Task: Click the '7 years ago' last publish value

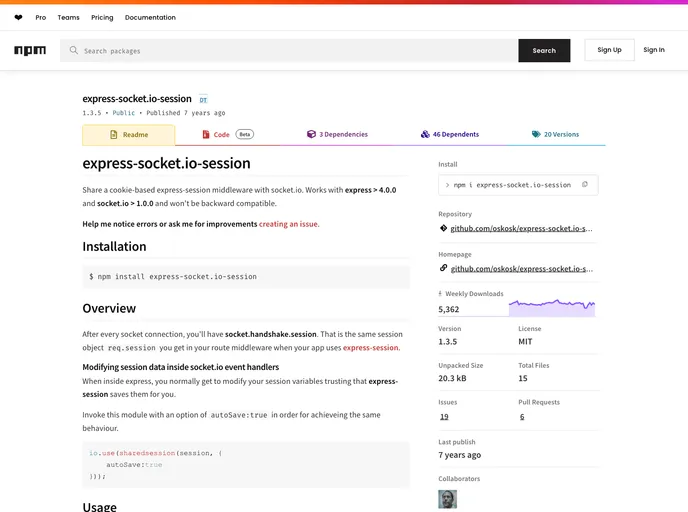Action: tap(459, 455)
